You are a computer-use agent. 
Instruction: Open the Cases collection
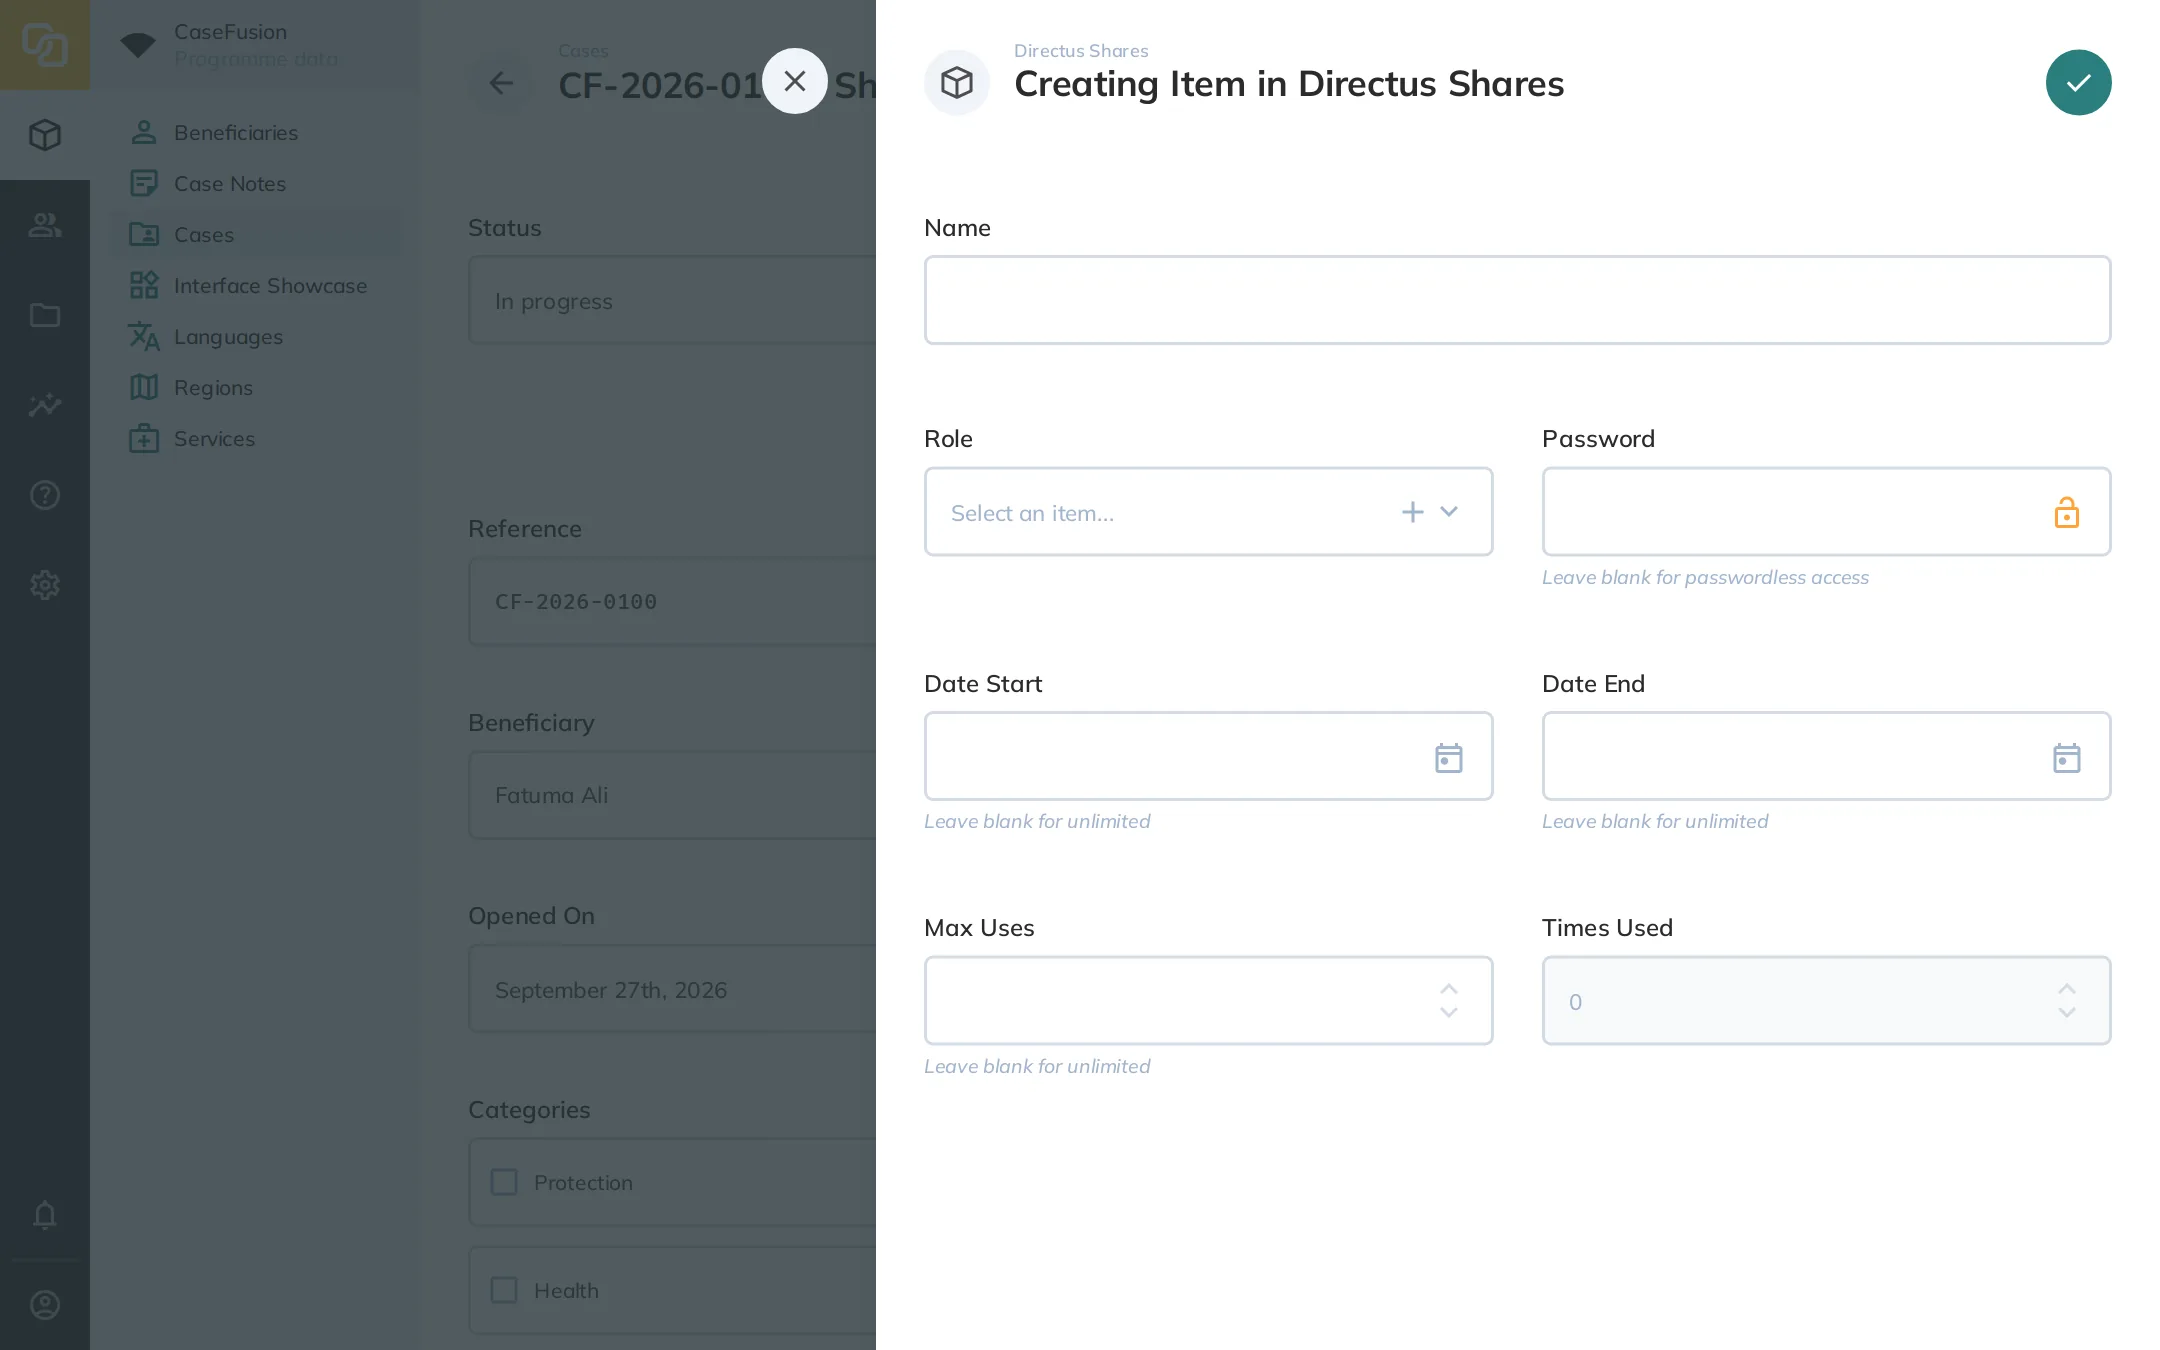[x=256, y=234]
